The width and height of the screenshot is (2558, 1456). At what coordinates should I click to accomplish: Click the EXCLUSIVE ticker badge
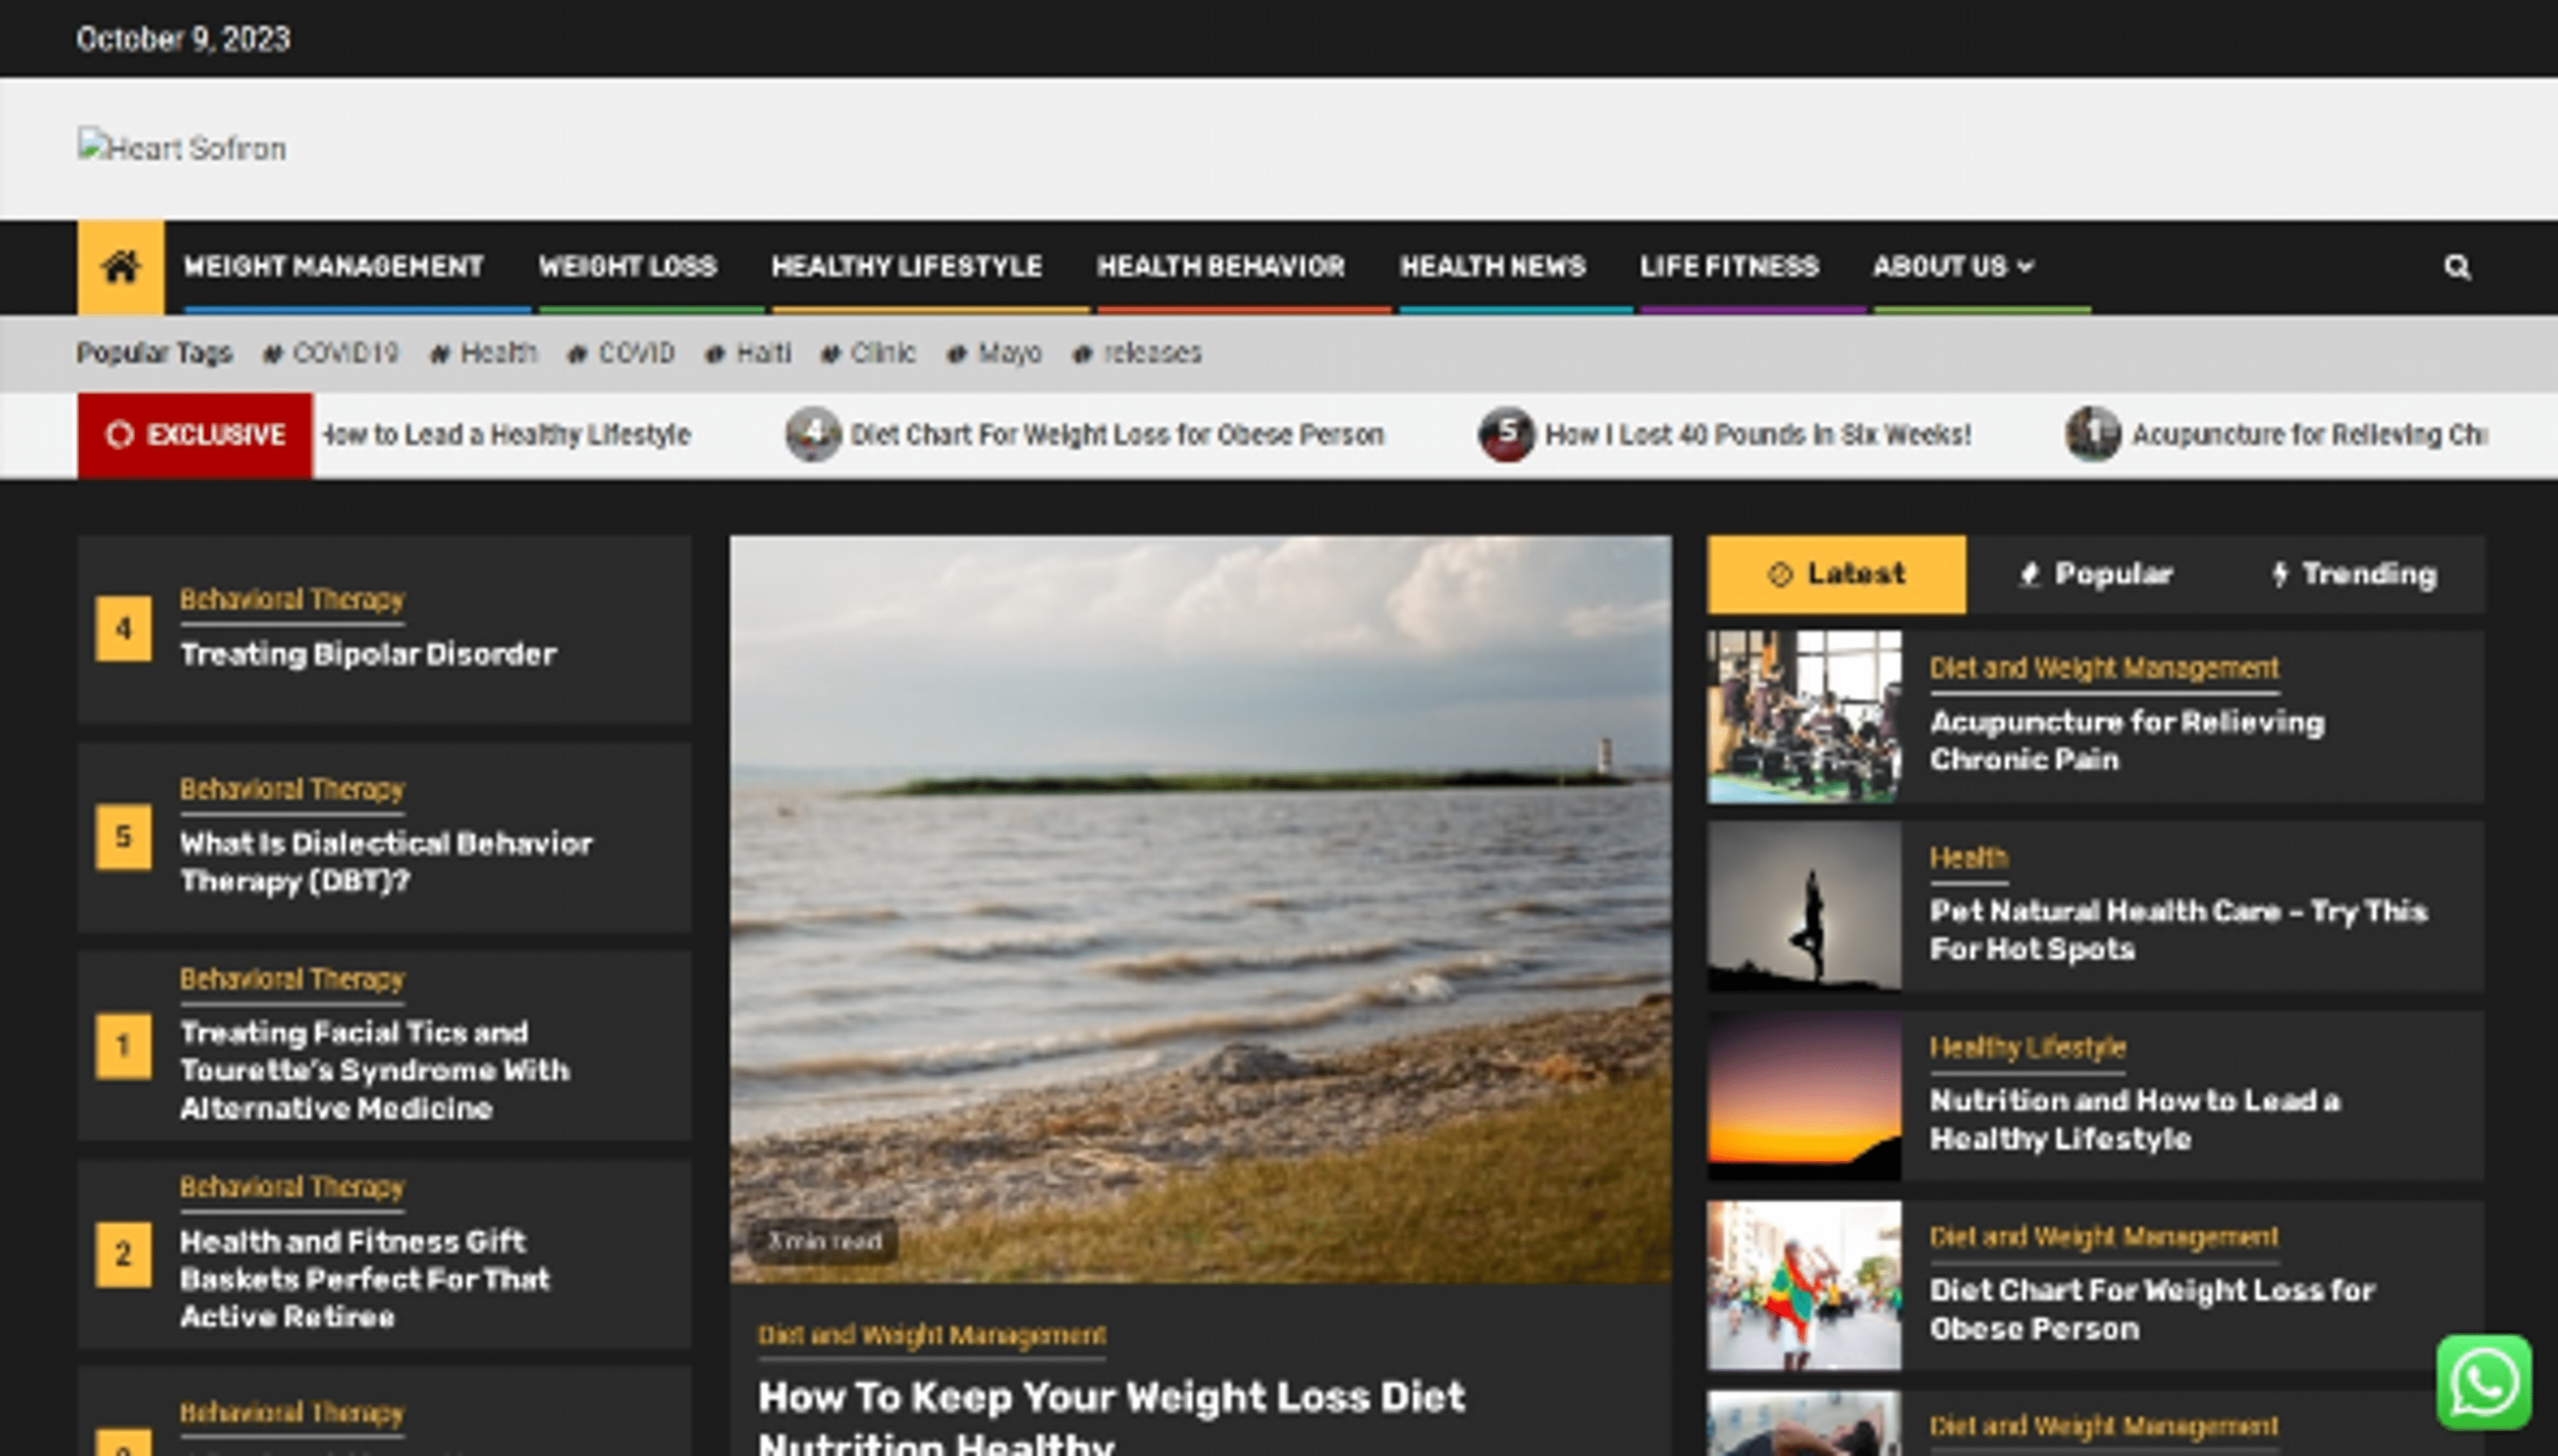[195, 435]
